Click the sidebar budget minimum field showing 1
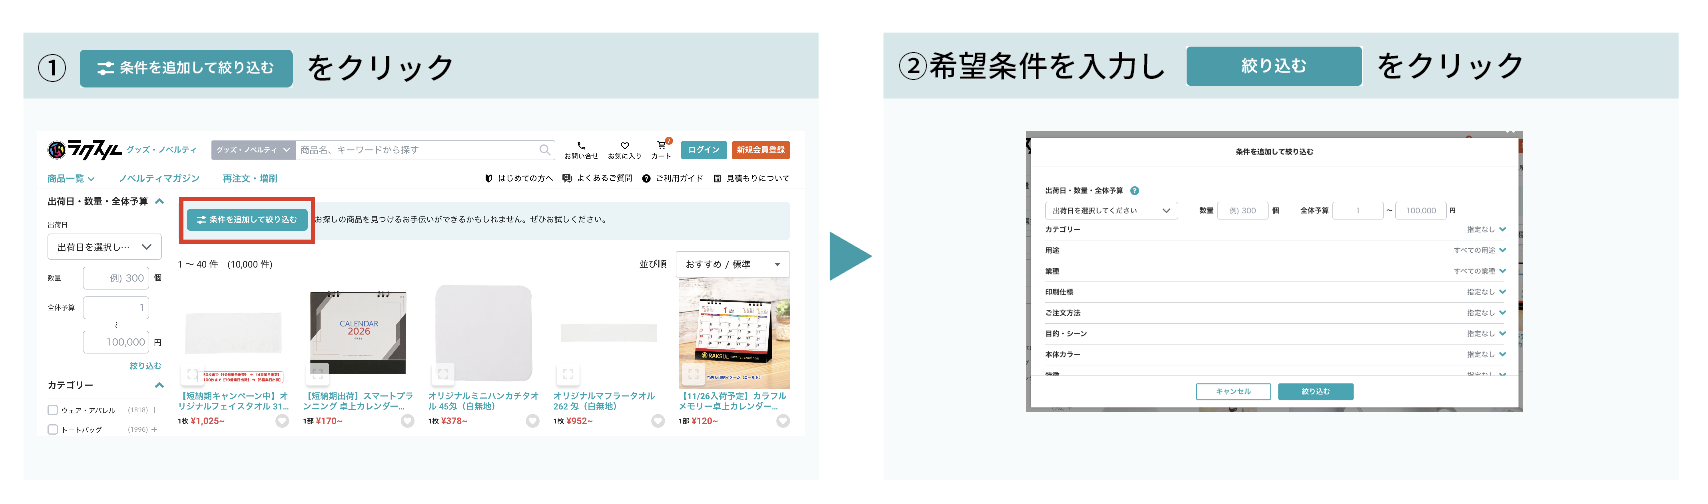 pos(116,308)
